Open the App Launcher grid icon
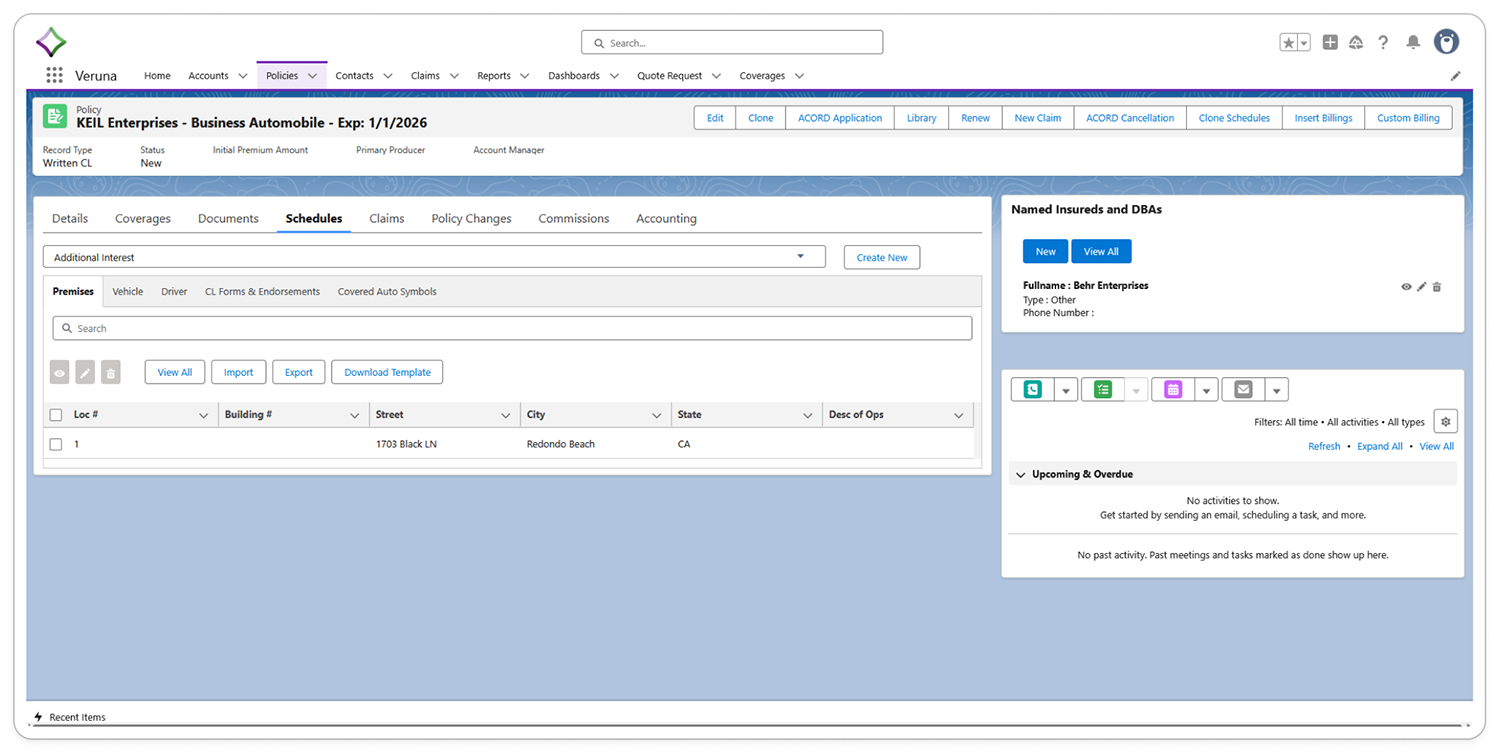1500x753 pixels. pos(54,75)
